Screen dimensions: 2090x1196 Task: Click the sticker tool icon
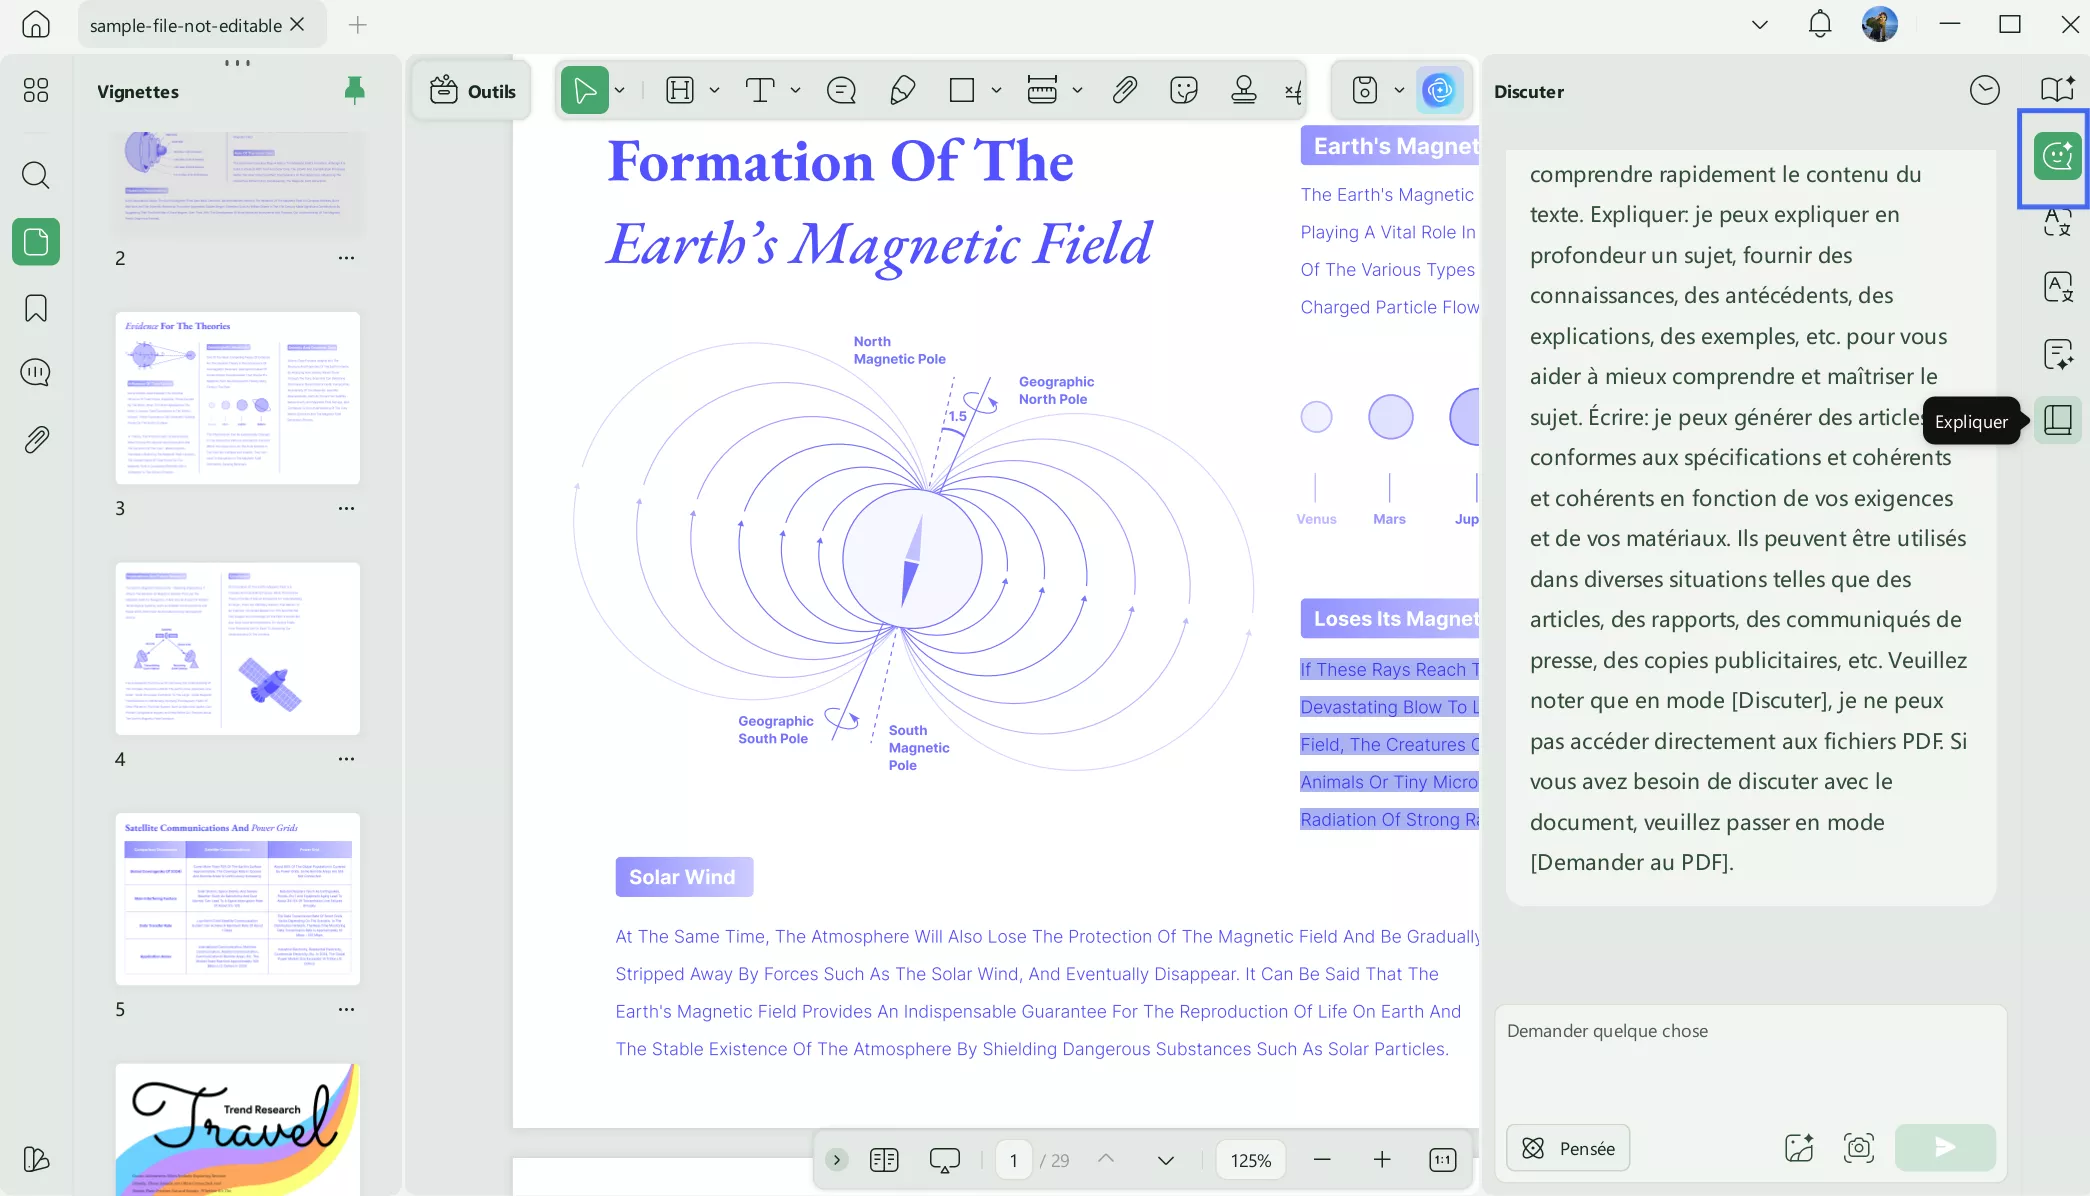coord(1183,91)
